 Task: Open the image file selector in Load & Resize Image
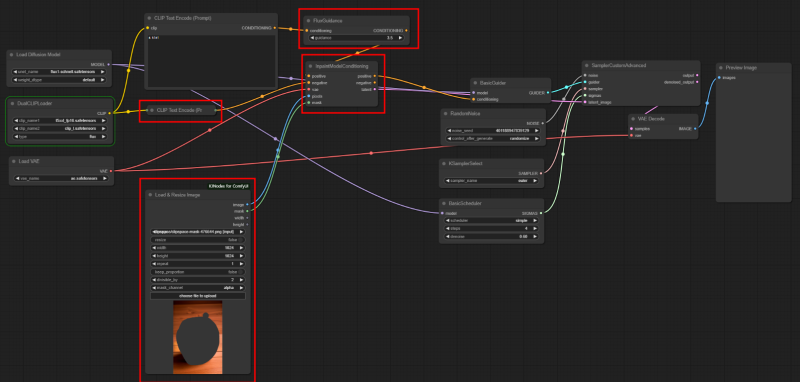point(198,232)
